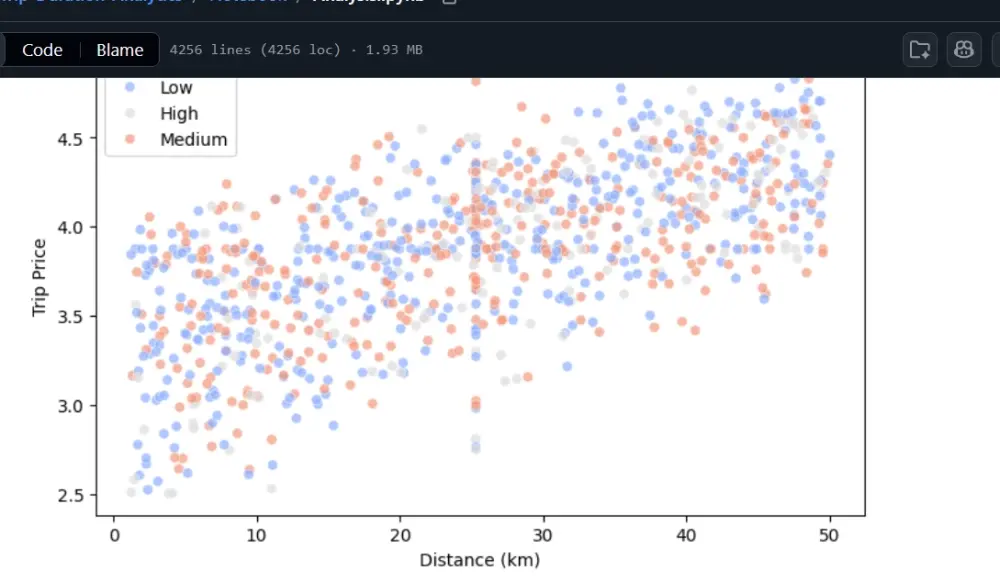The image size is (1000, 582).
Task: Click the 'Trip Price' y-axis label
Action: [39, 277]
